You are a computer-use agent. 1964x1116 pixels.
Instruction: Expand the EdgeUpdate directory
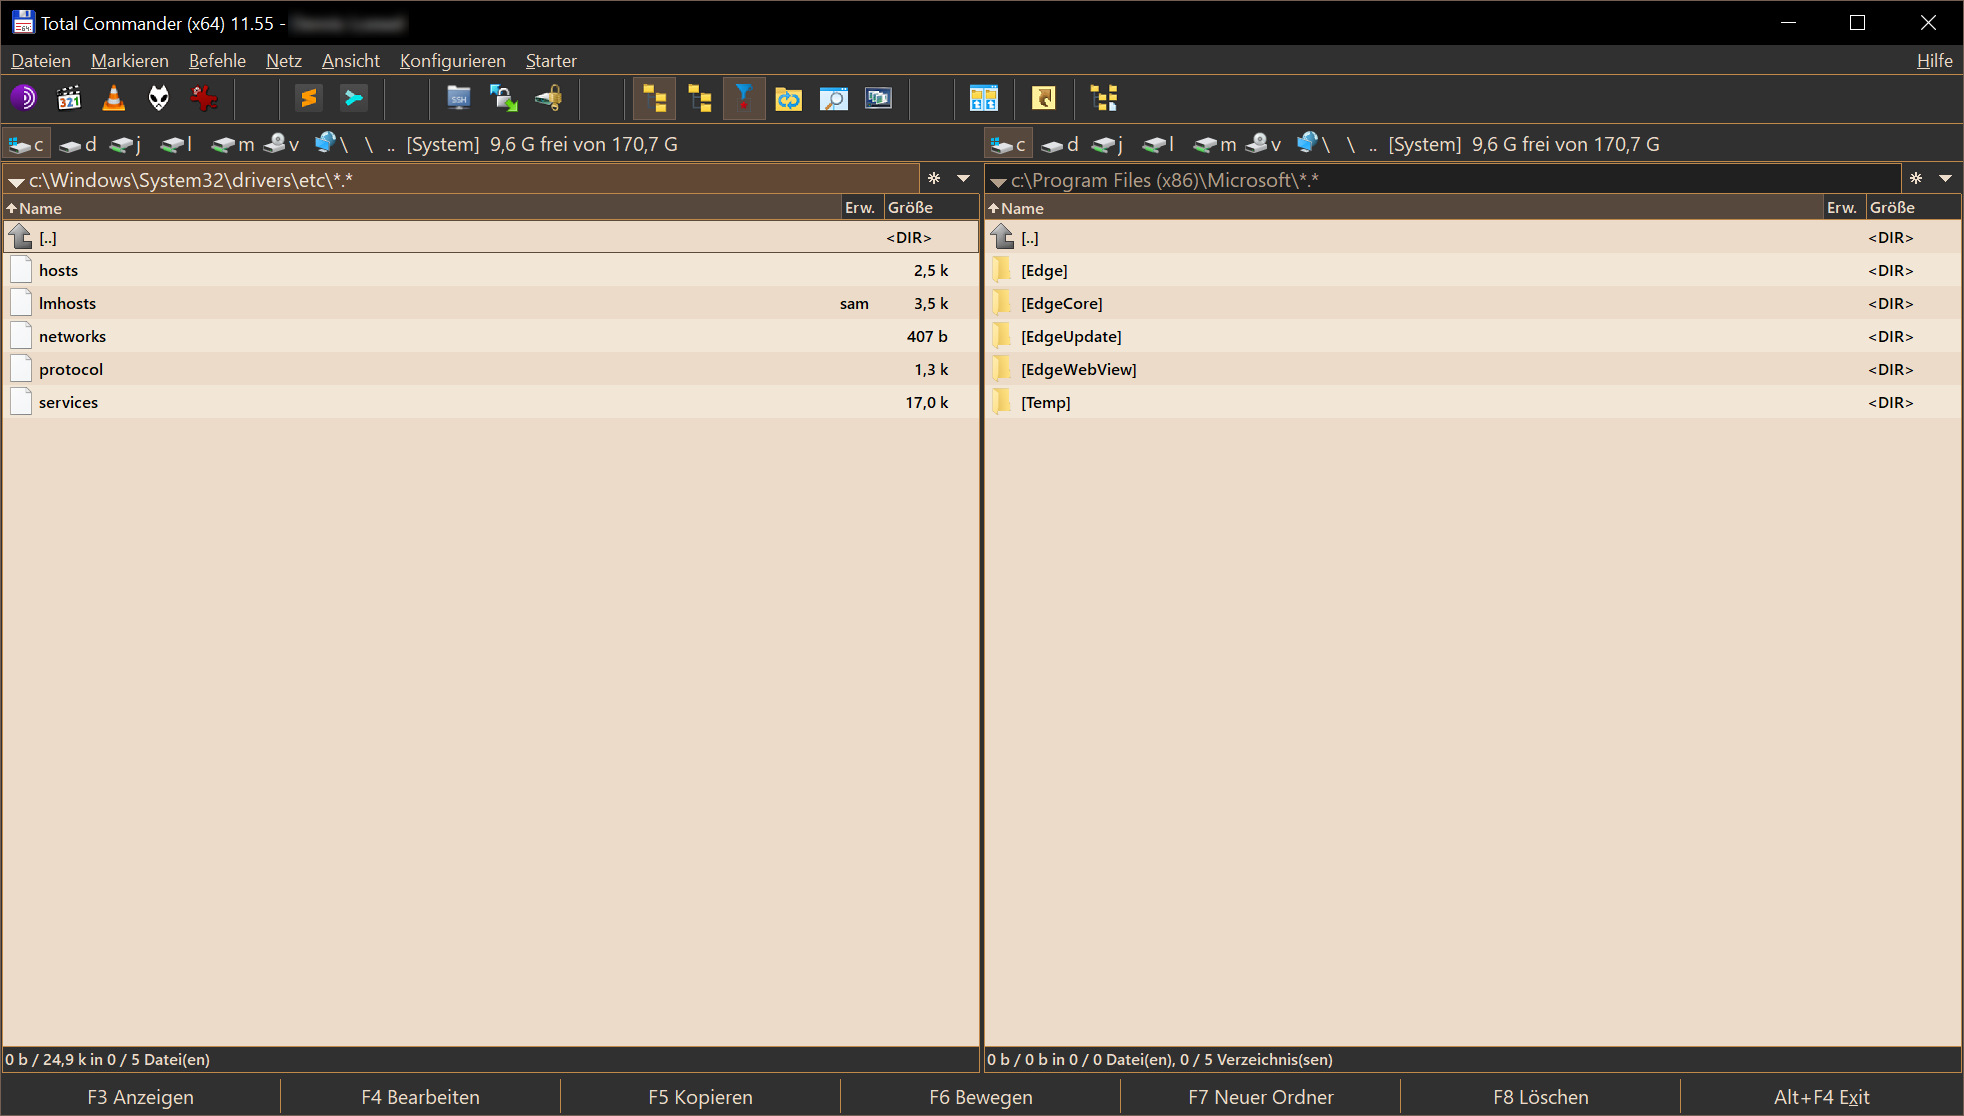coord(1071,336)
